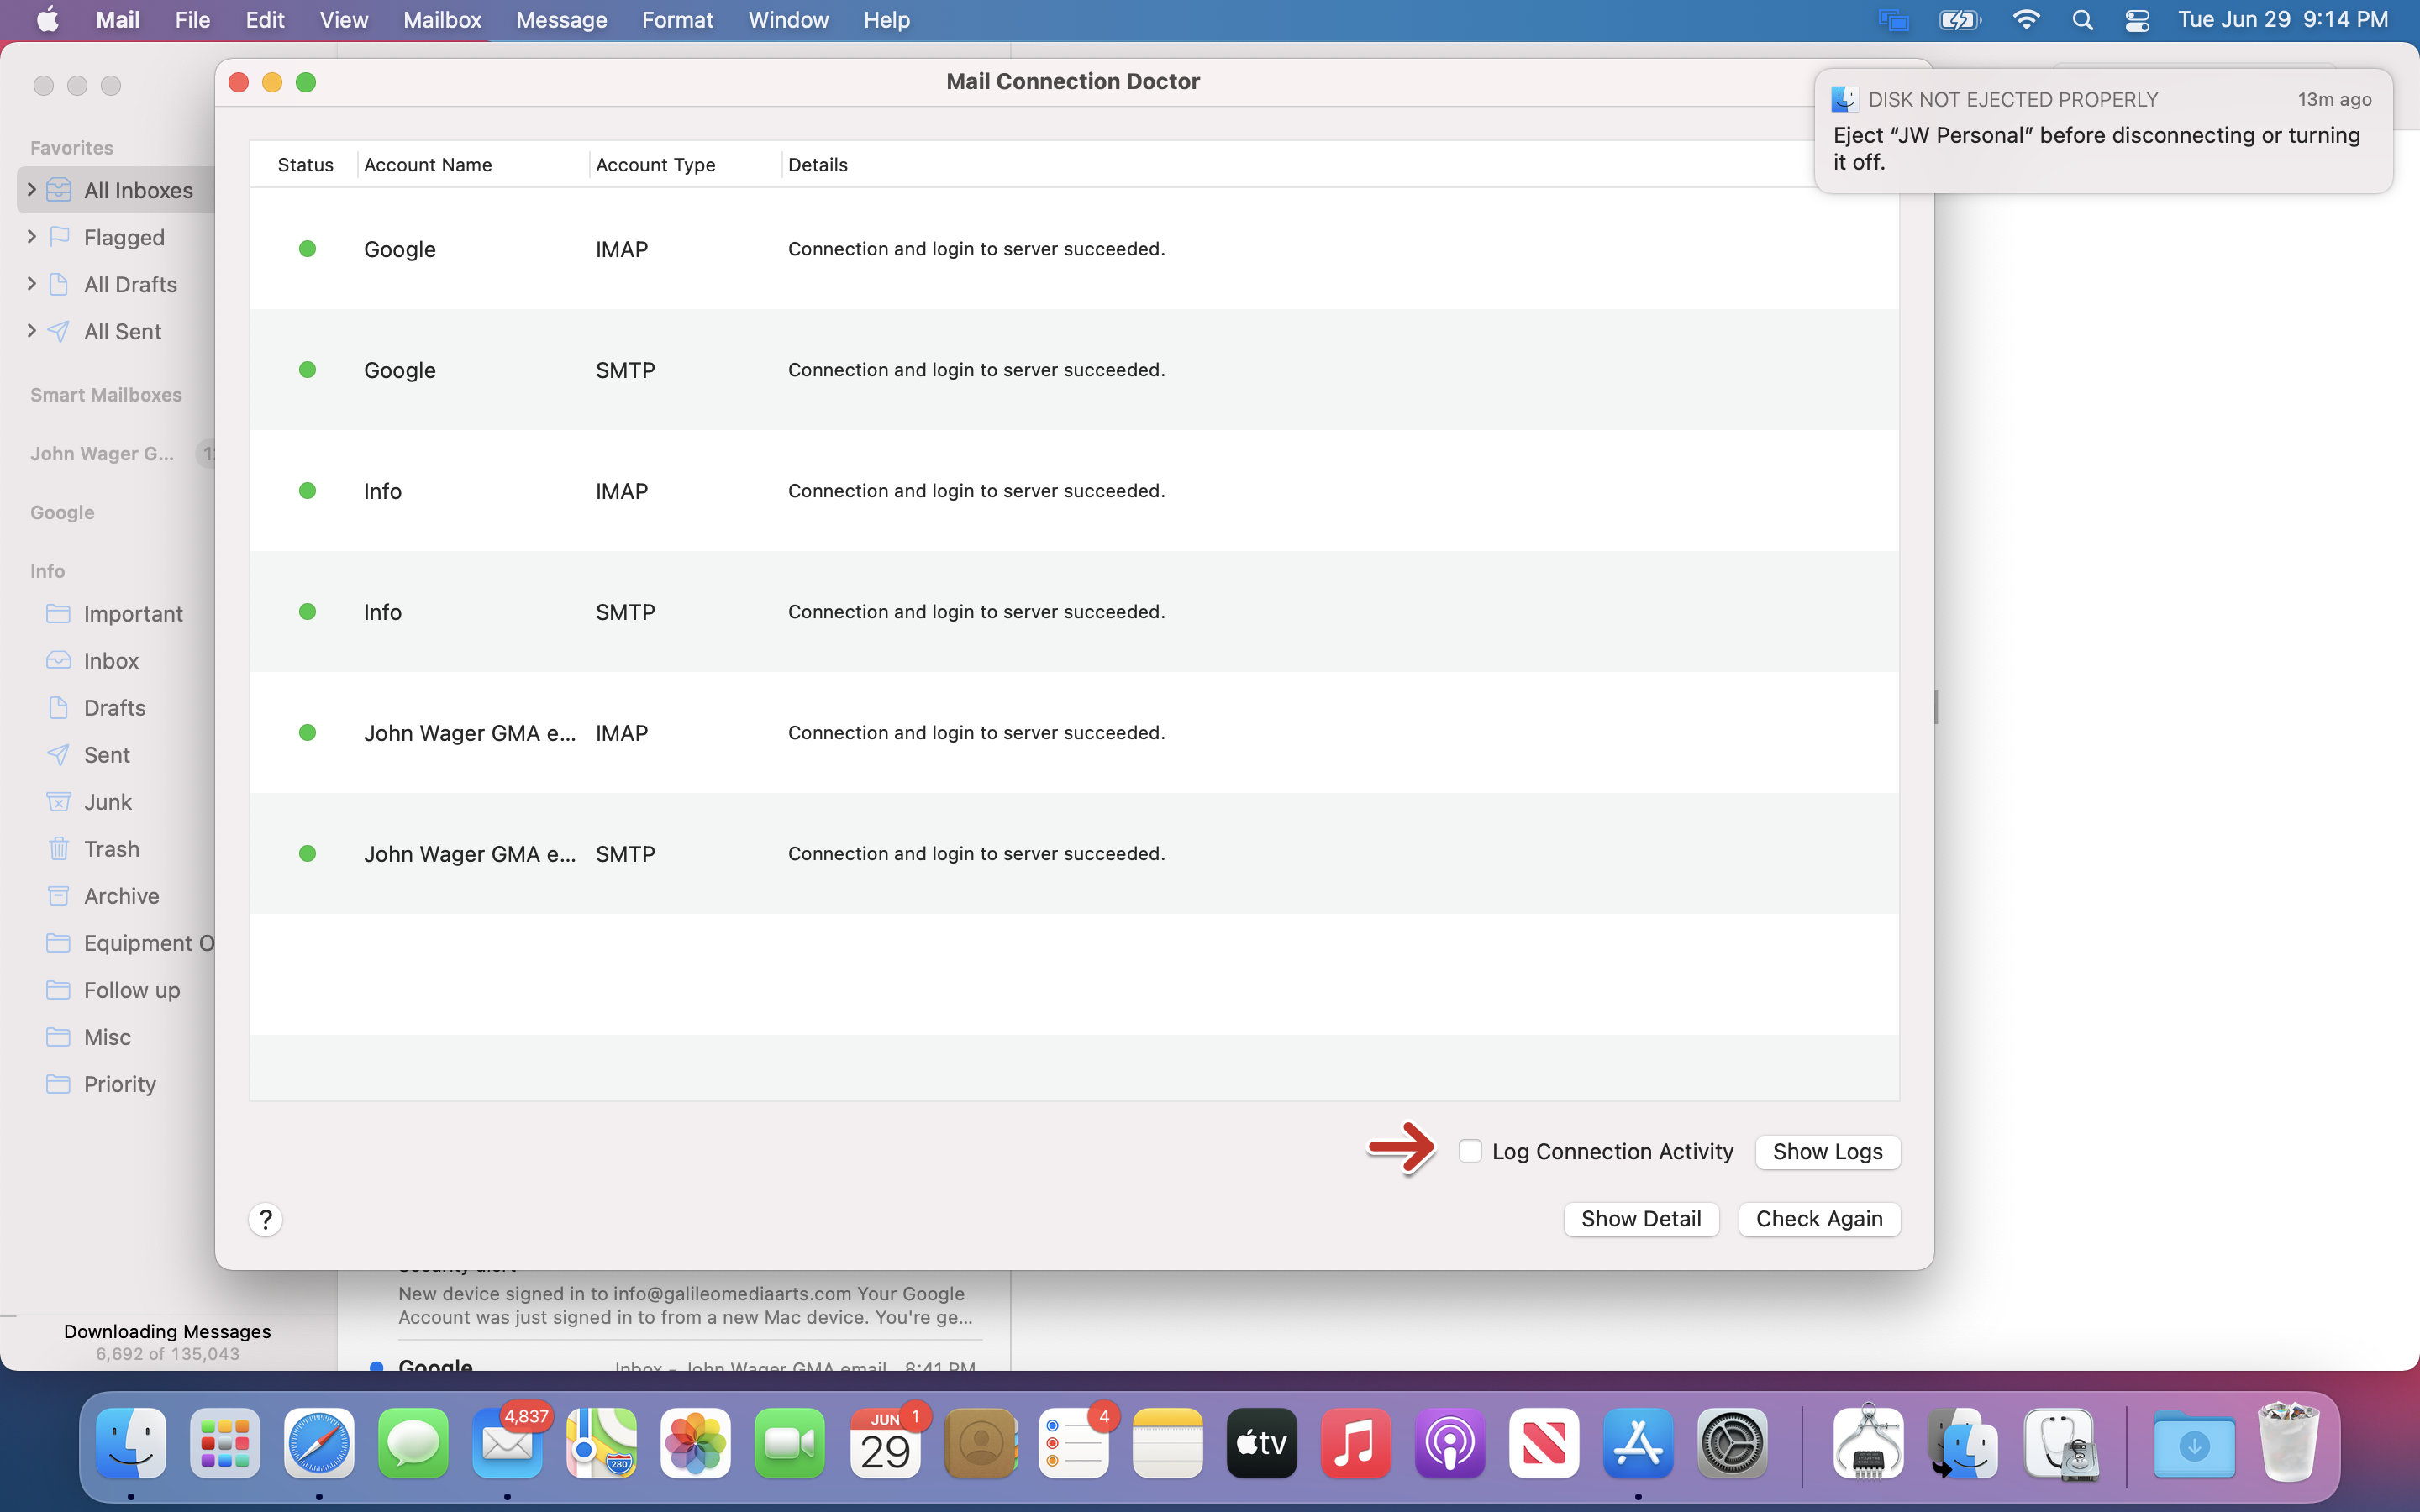This screenshot has width=2420, height=1512.
Task: Open Launchpad from the Dock
Action: pyautogui.click(x=225, y=1443)
